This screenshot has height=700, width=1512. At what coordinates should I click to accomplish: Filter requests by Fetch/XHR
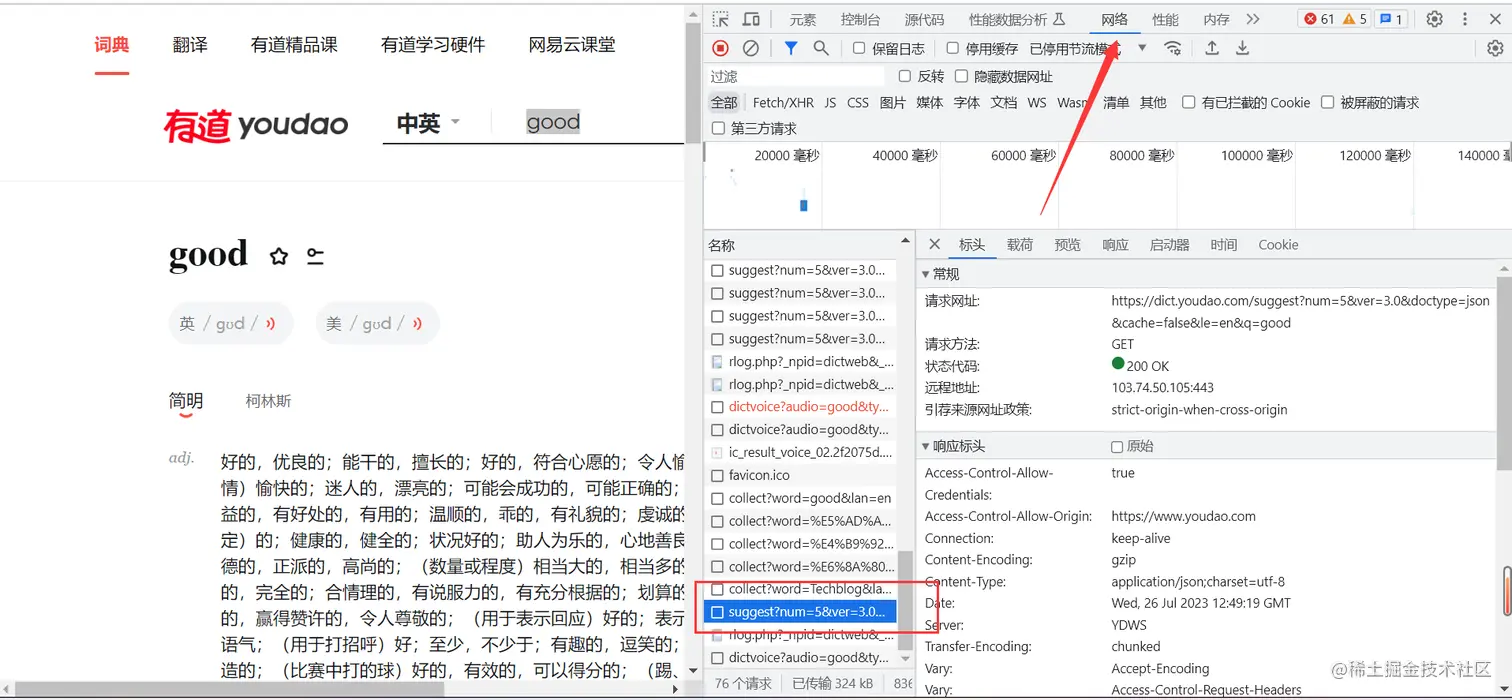coord(783,102)
